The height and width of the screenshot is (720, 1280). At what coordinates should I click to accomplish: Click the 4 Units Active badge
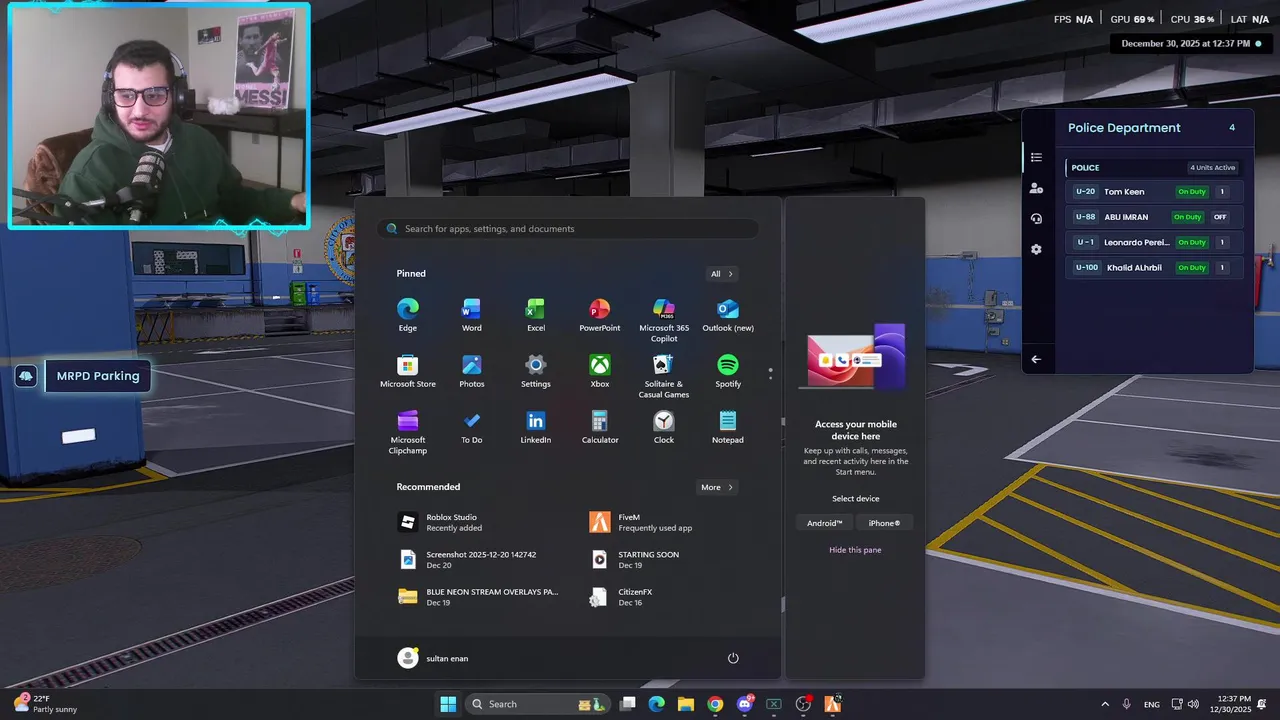coord(1213,168)
